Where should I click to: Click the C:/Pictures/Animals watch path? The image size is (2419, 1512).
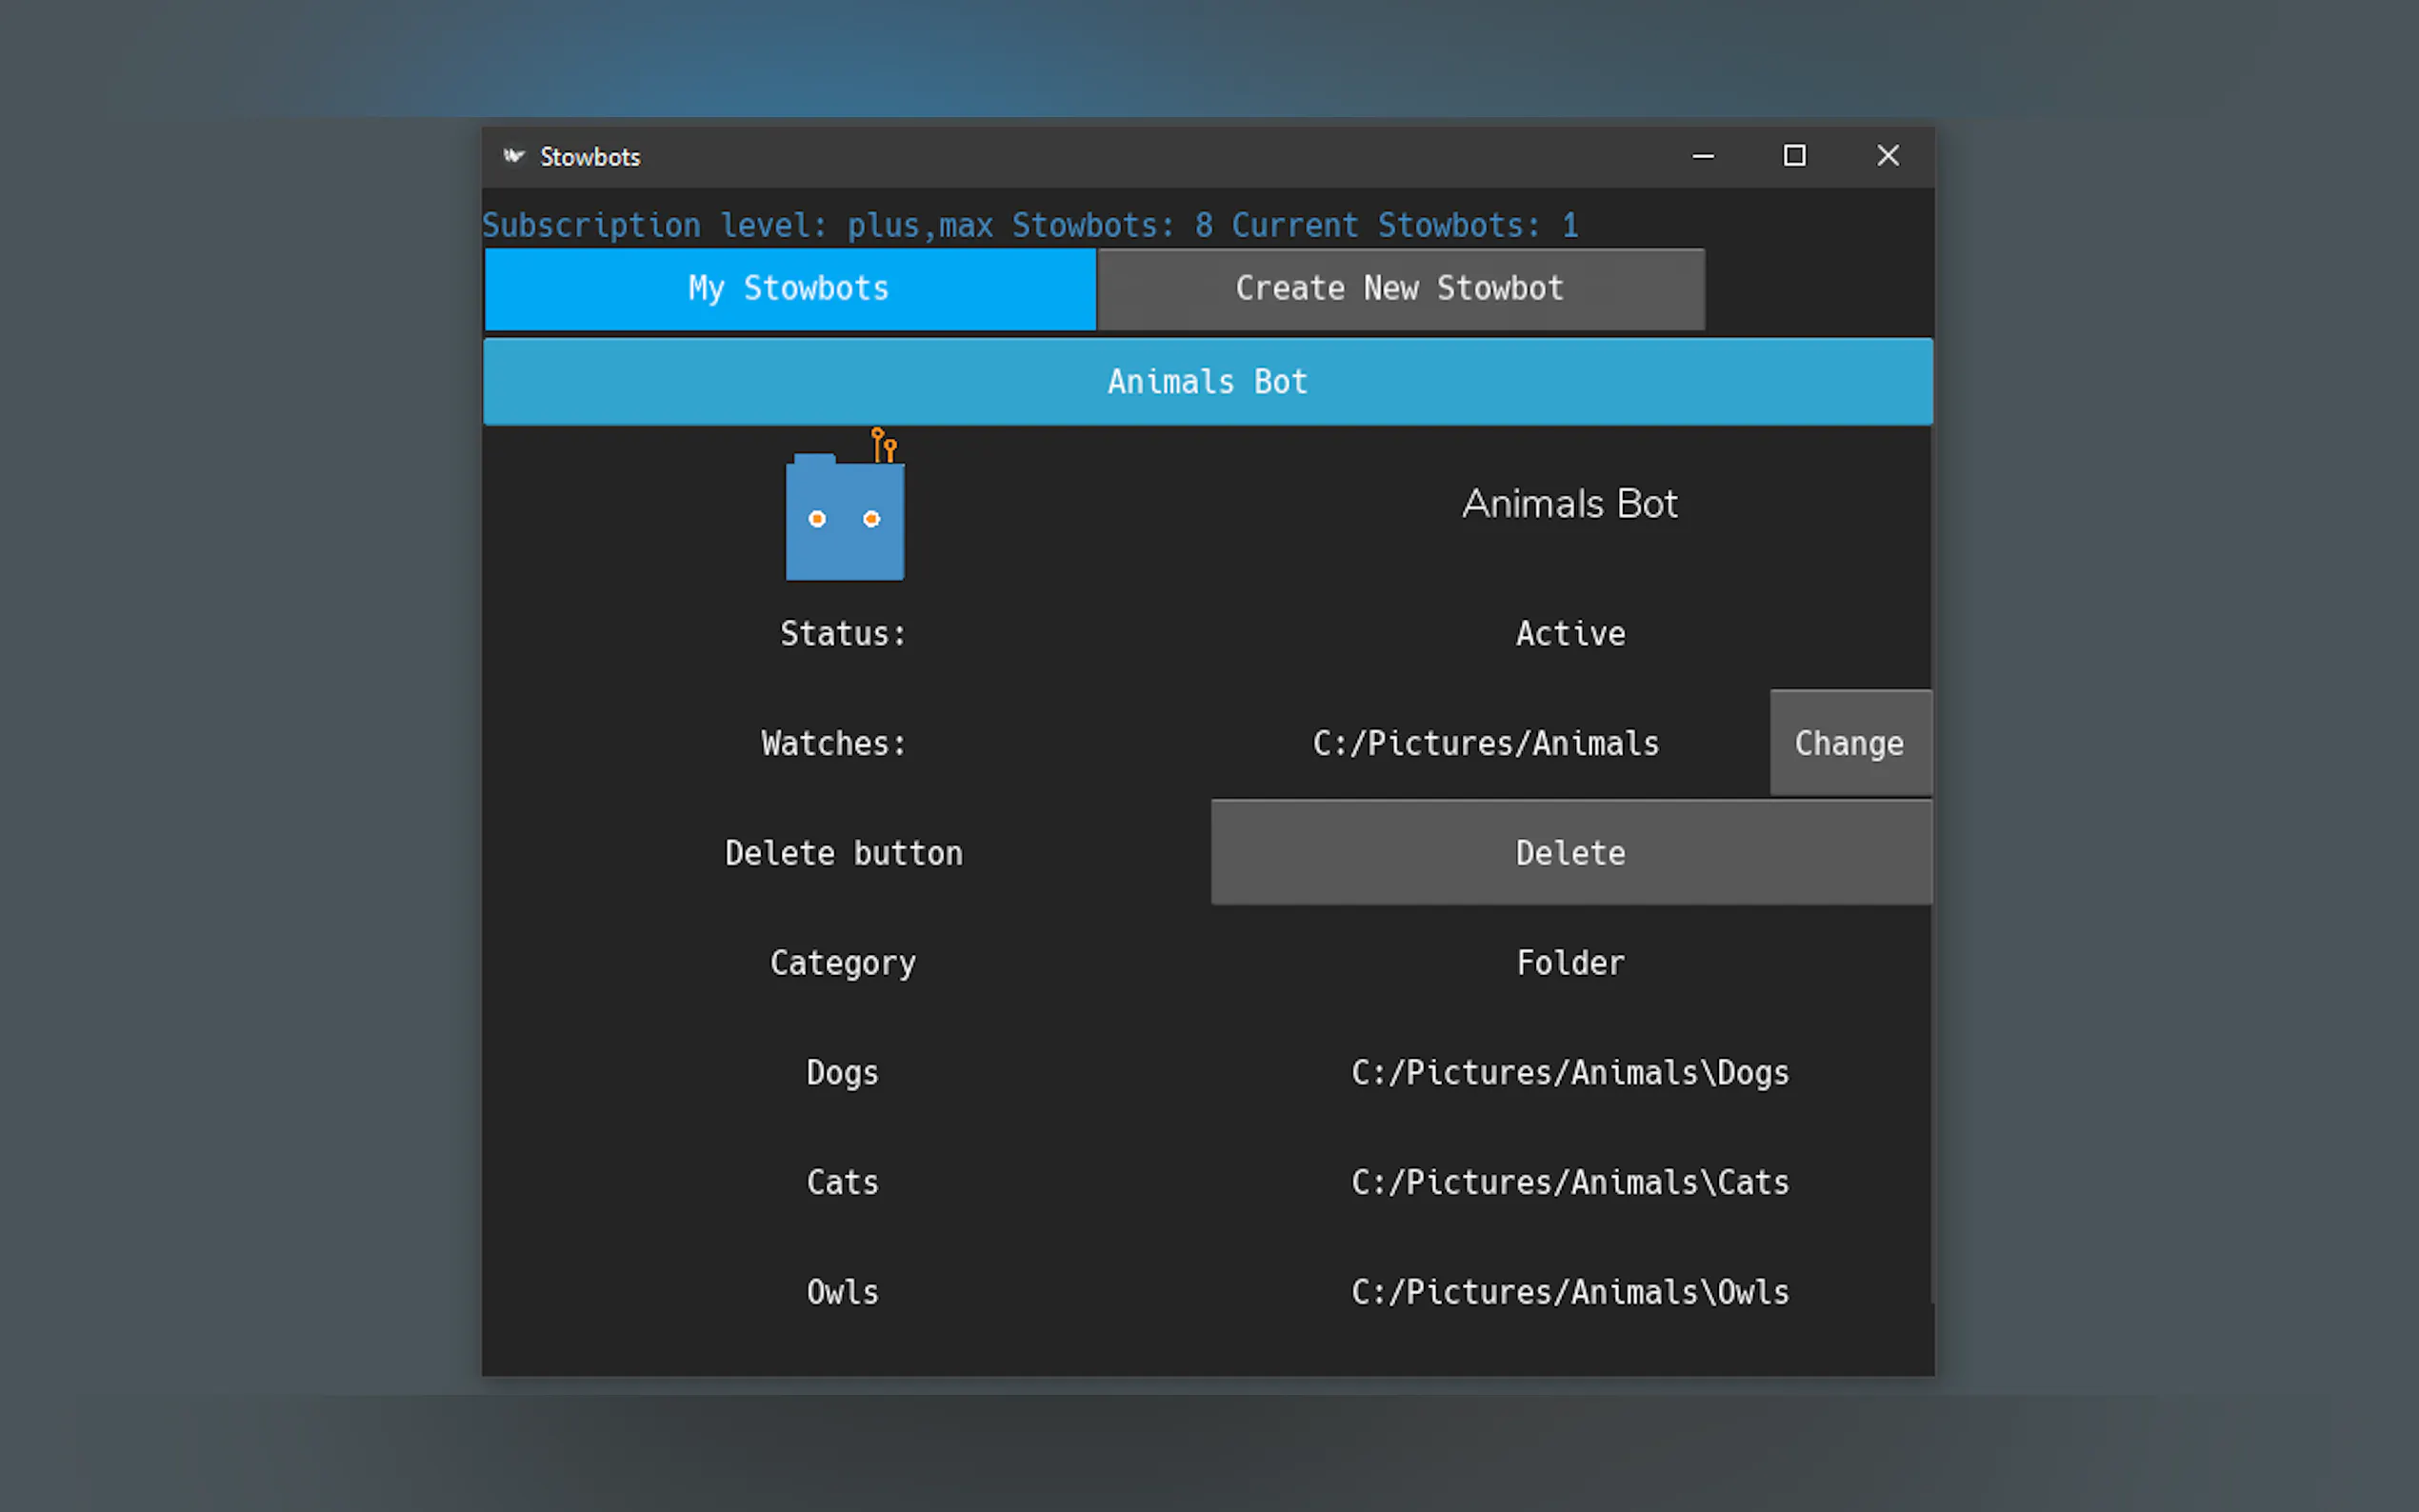click(1485, 744)
